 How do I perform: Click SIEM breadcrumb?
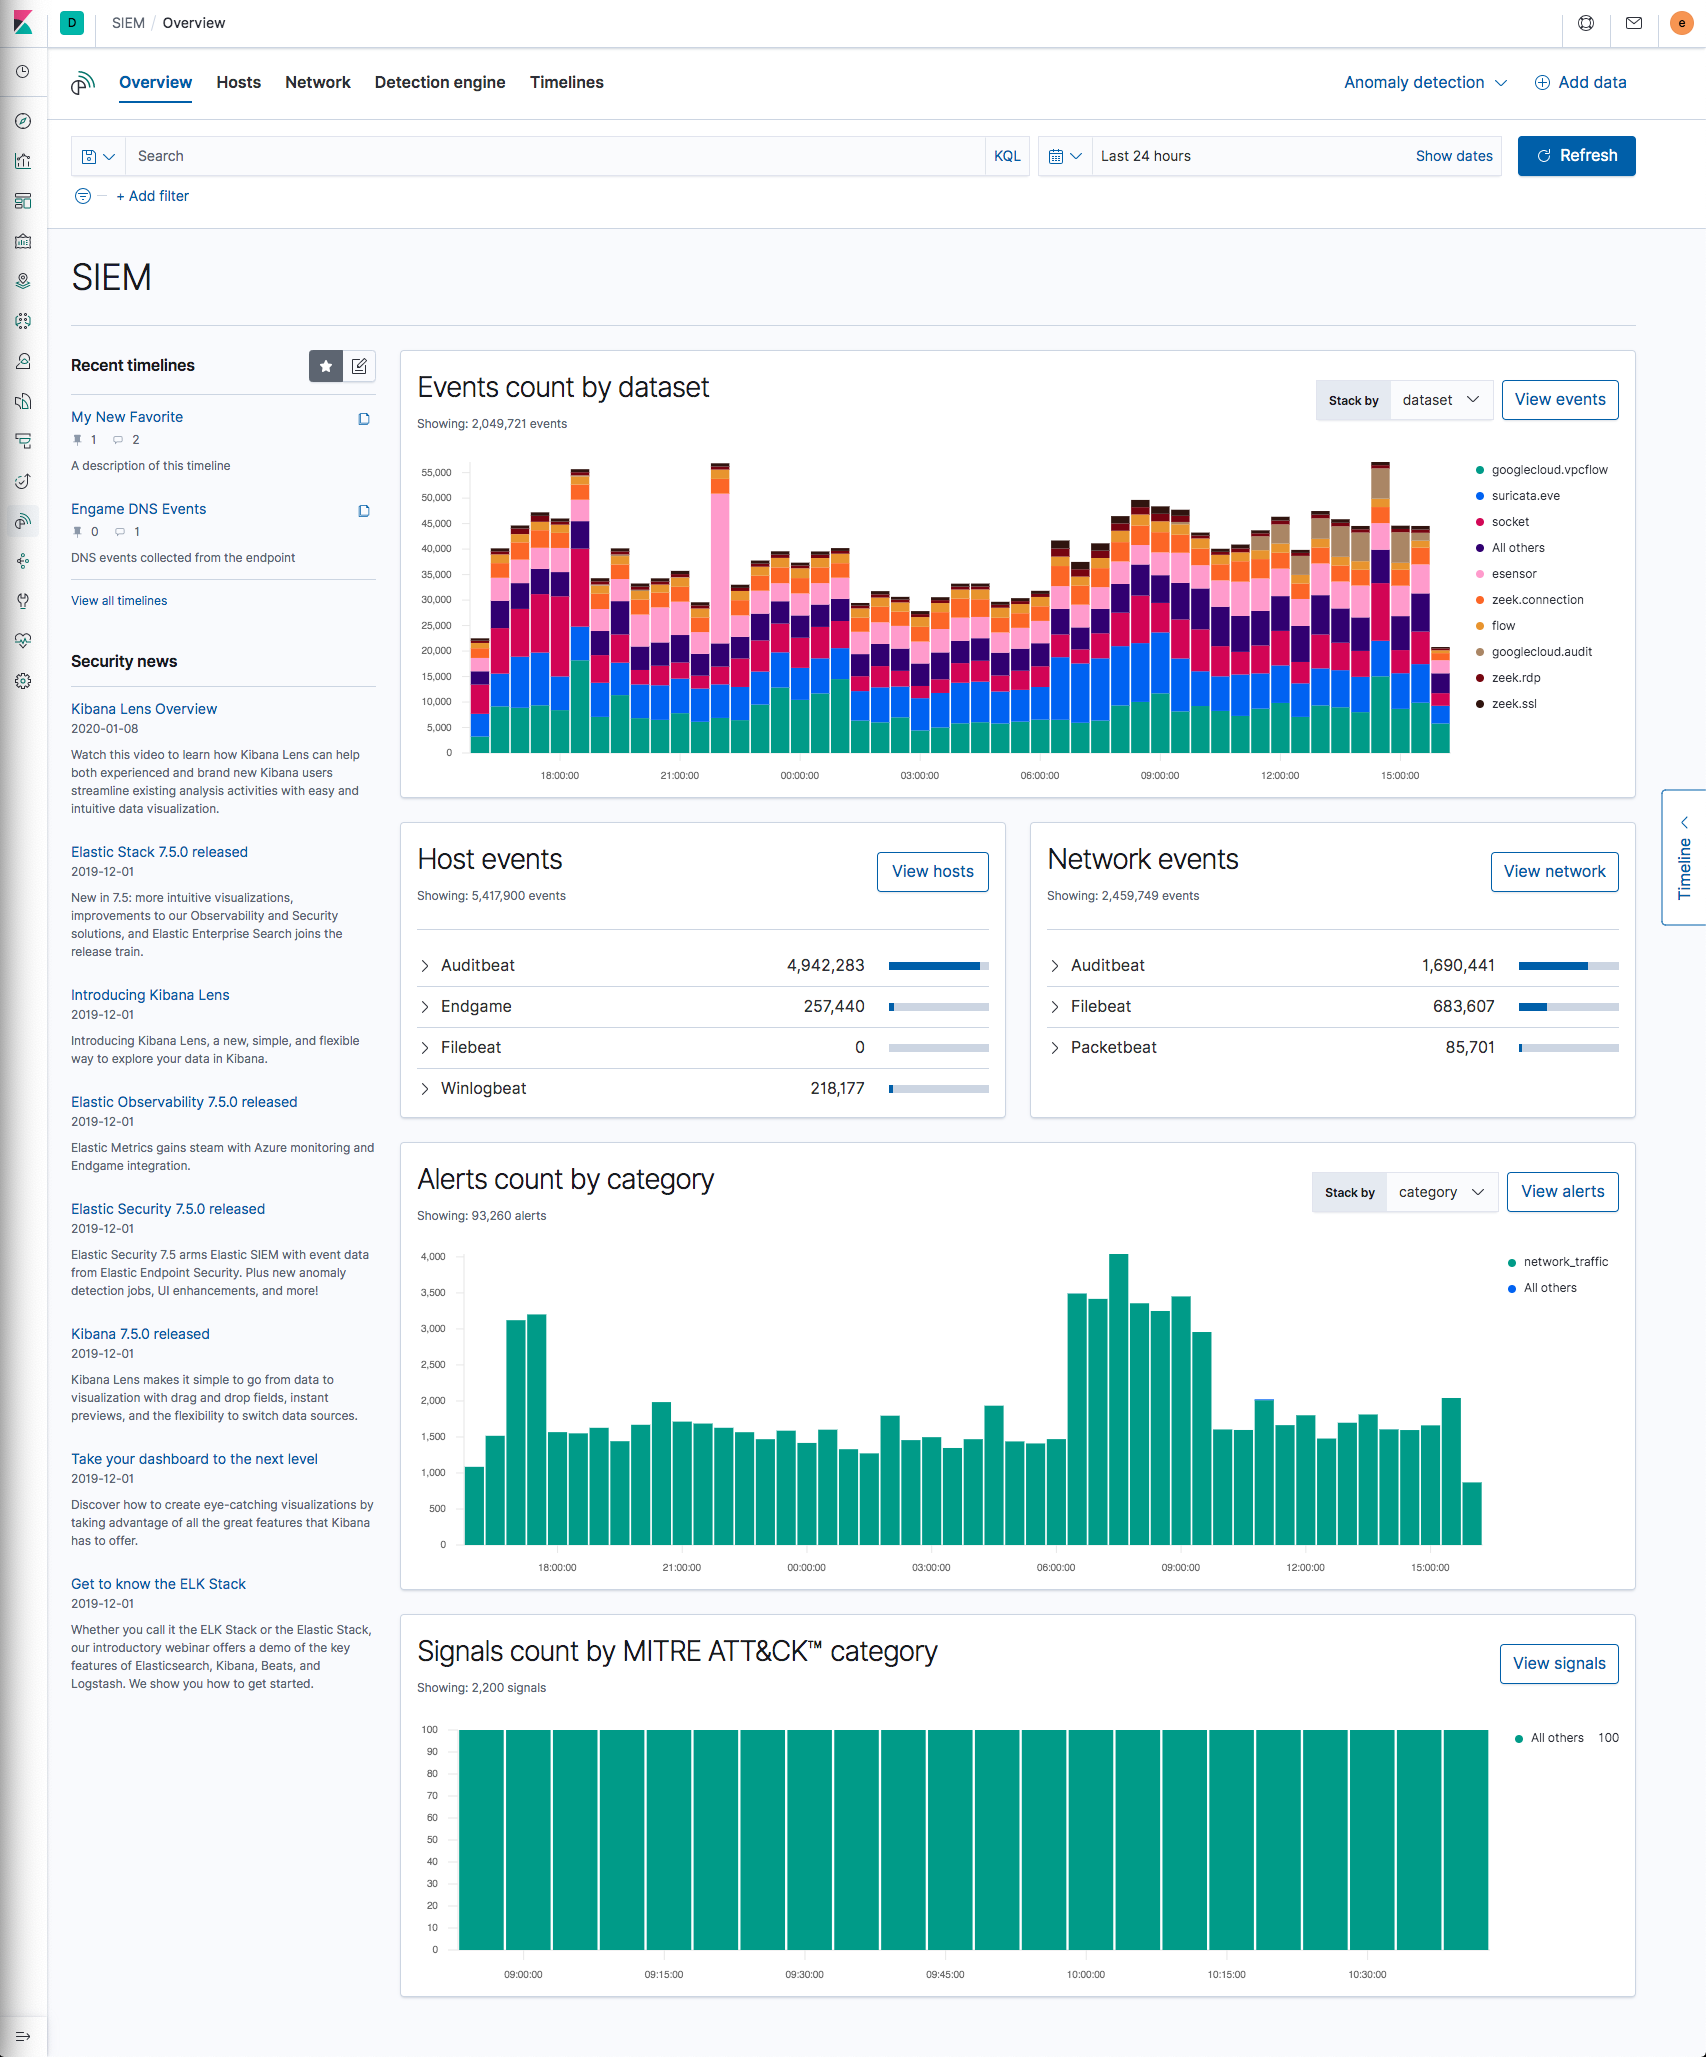128,23
